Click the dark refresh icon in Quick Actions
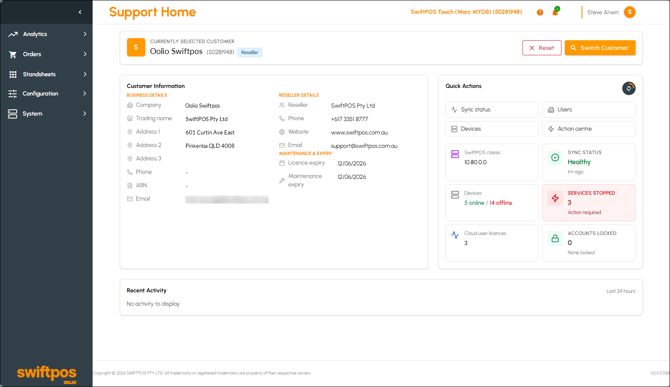 [629, 88]
